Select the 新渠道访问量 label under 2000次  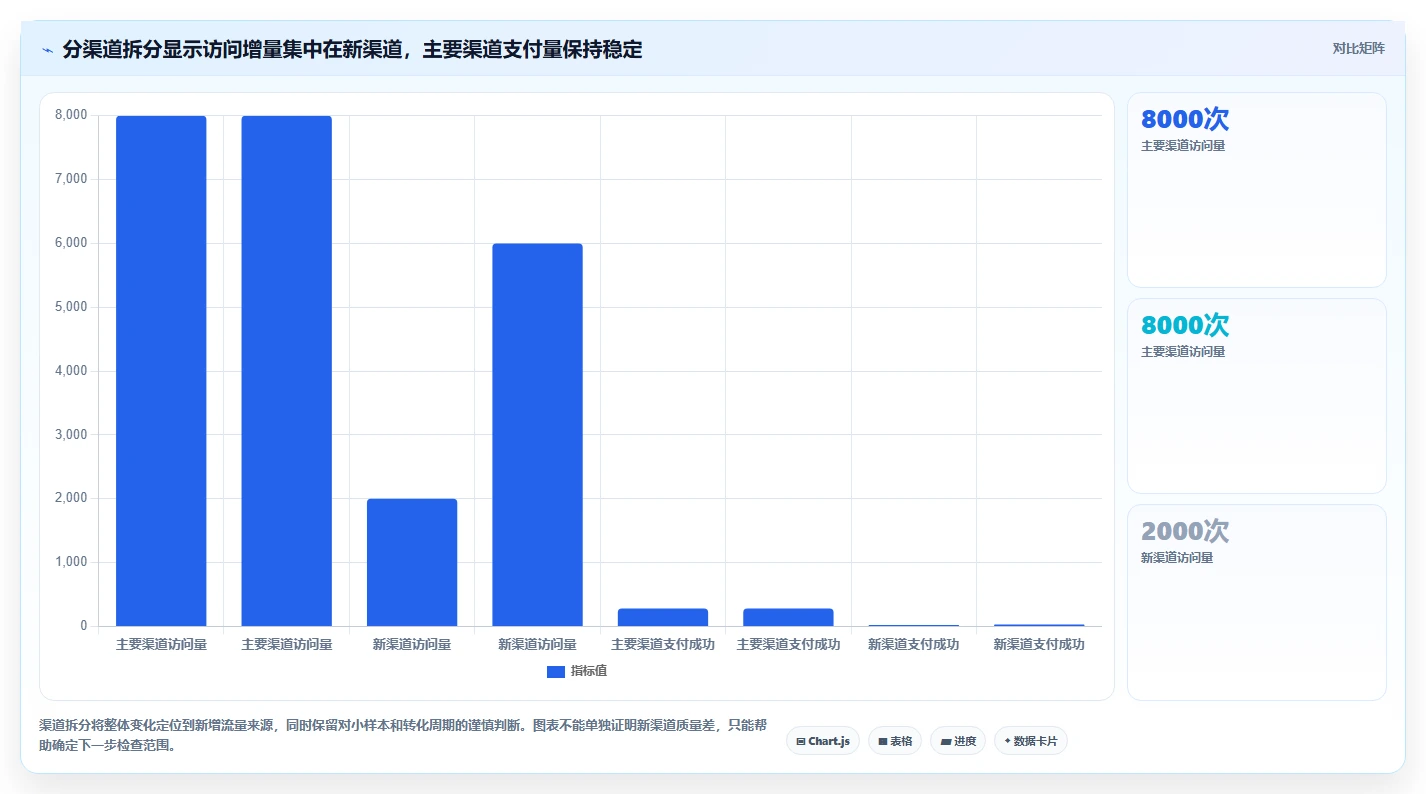pyautogui.click(x=1177, y=558)
